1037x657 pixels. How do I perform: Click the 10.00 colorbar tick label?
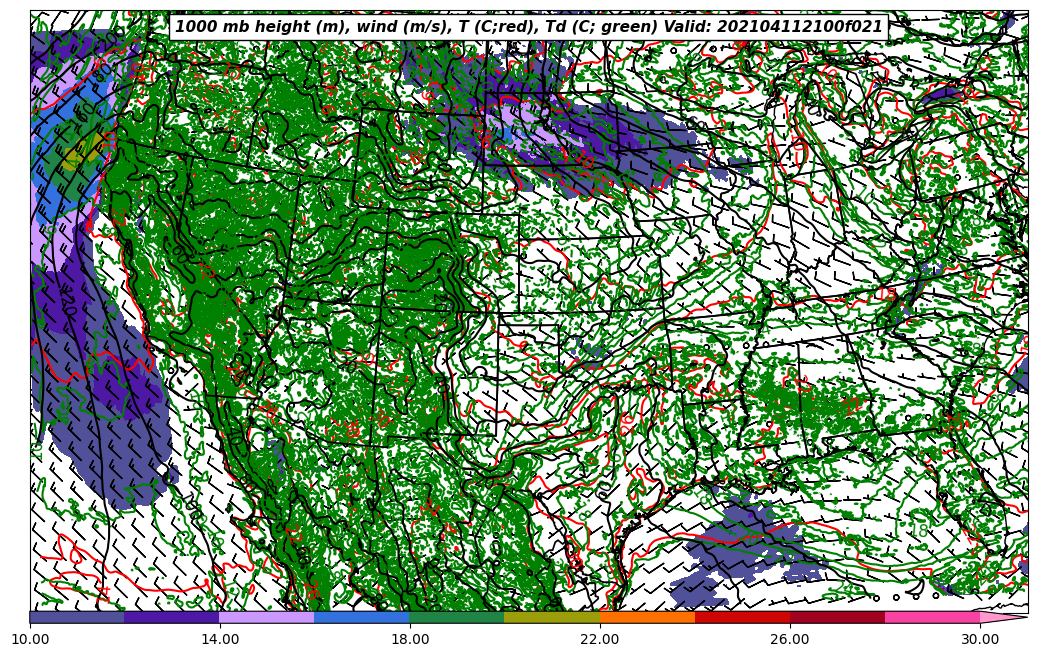[x=30, y=639]
